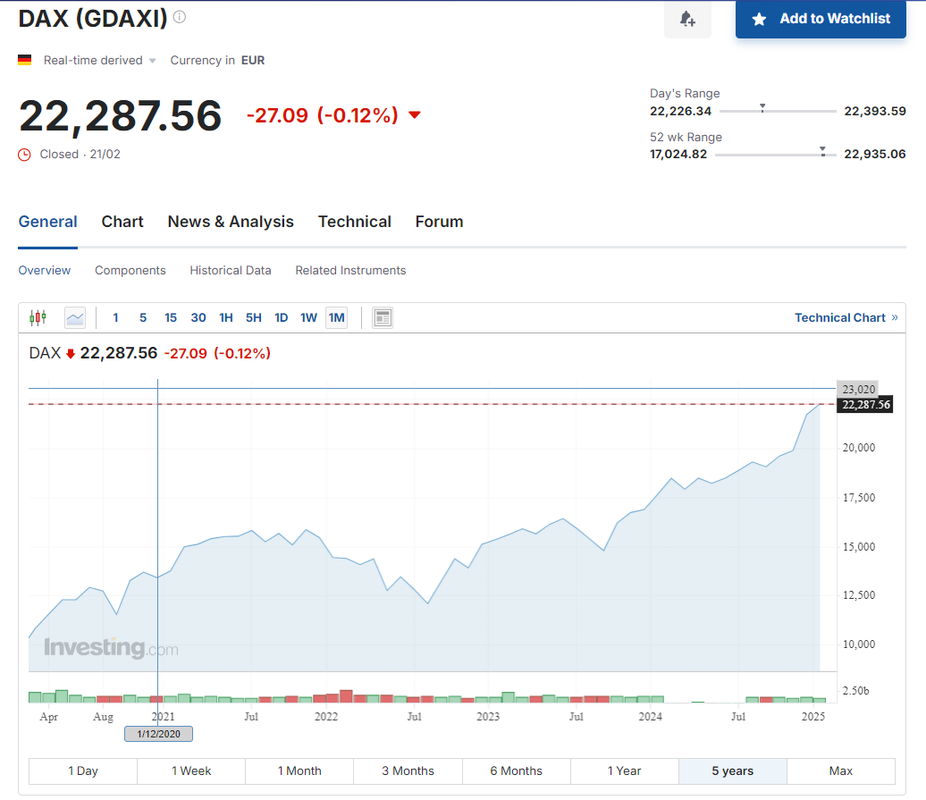Click the 2.50b volume axis label
The width and height of the screenshot is (926, 800).
[x=856, y=690]
